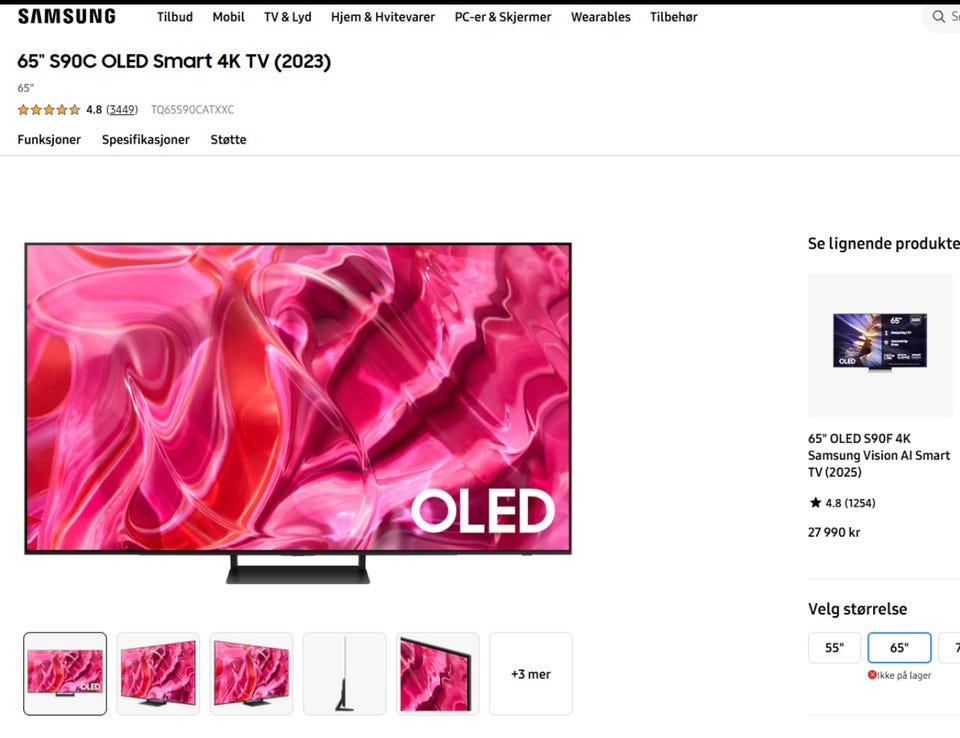Click the S90F product thumbnail image

pos(880,345)
